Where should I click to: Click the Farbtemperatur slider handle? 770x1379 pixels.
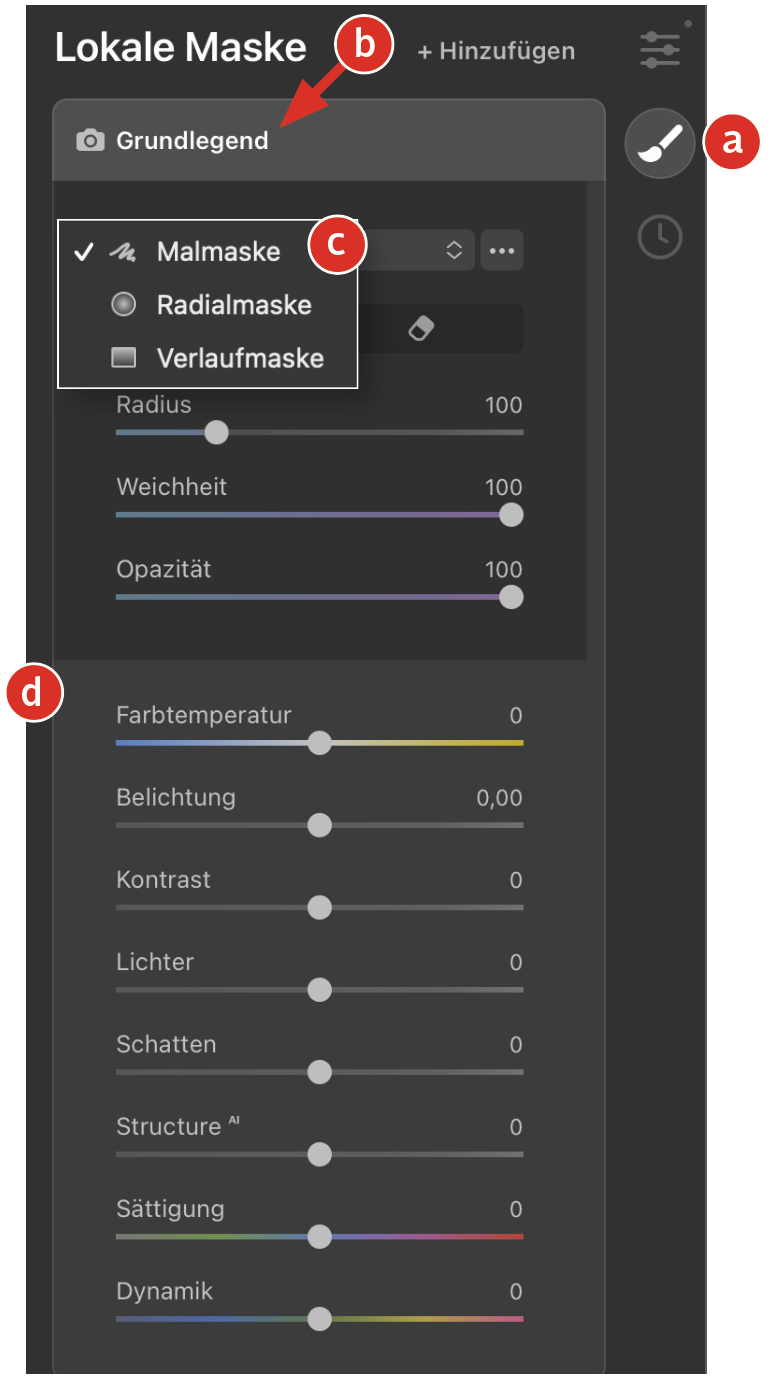coord(319,743)
